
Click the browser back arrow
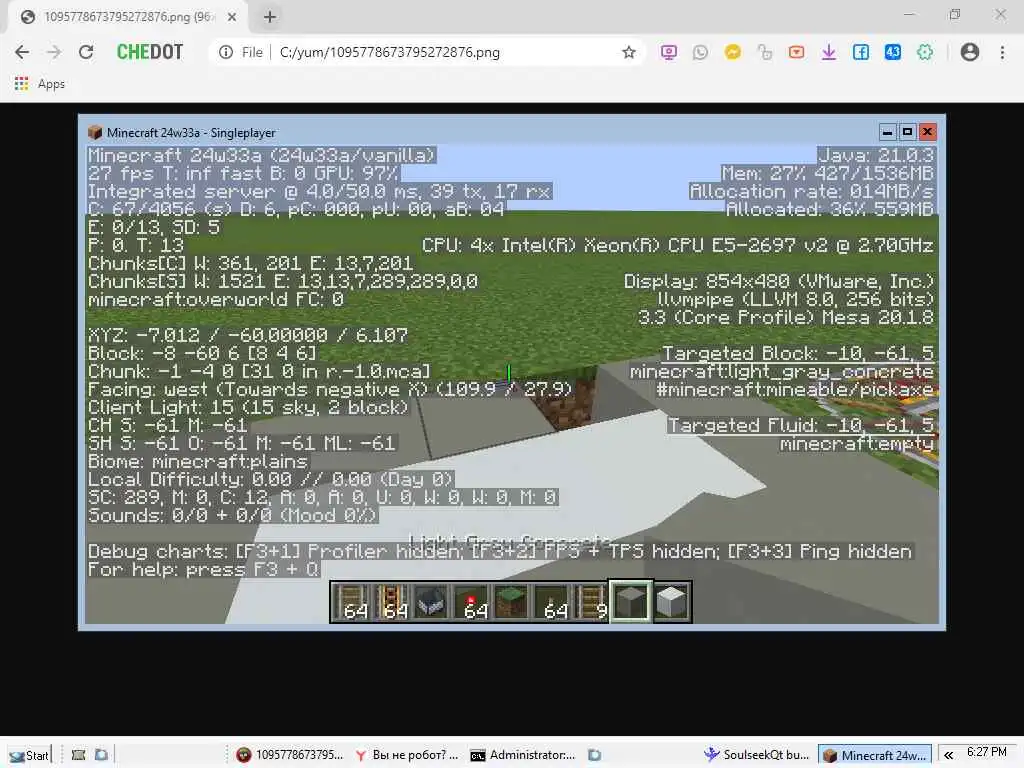22,52
